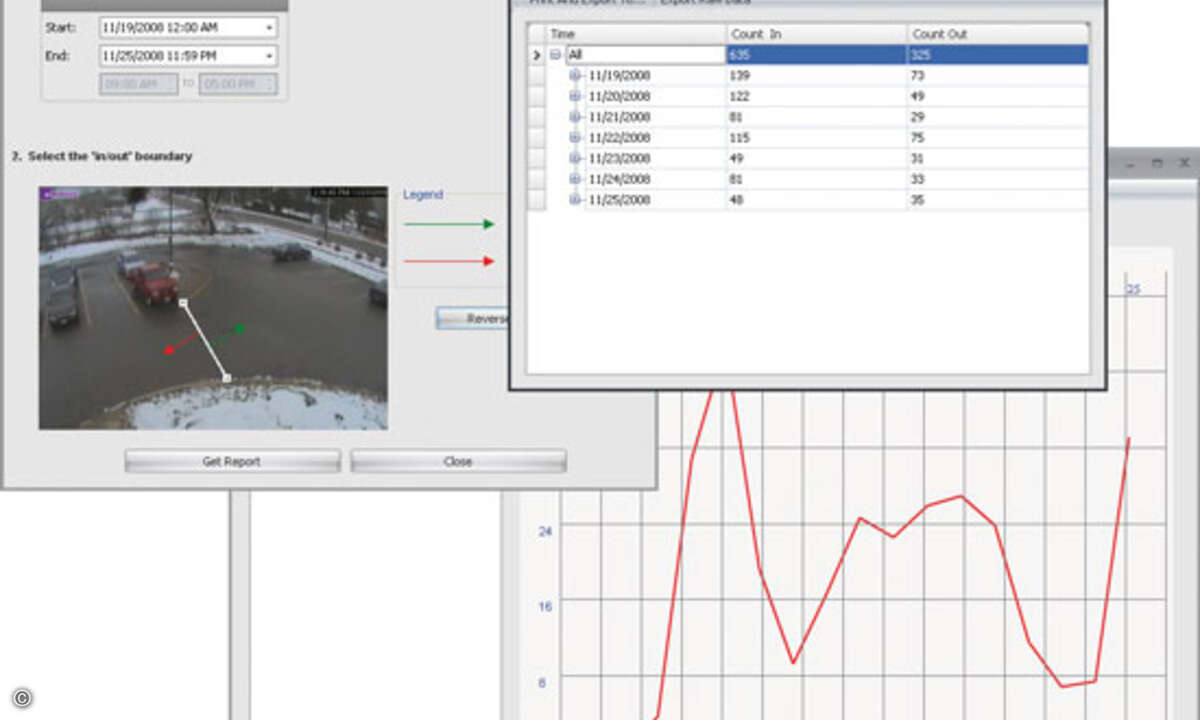Select the top handle of the boundary line
This screenshot has height=720, width=1200.
[183, 301]
